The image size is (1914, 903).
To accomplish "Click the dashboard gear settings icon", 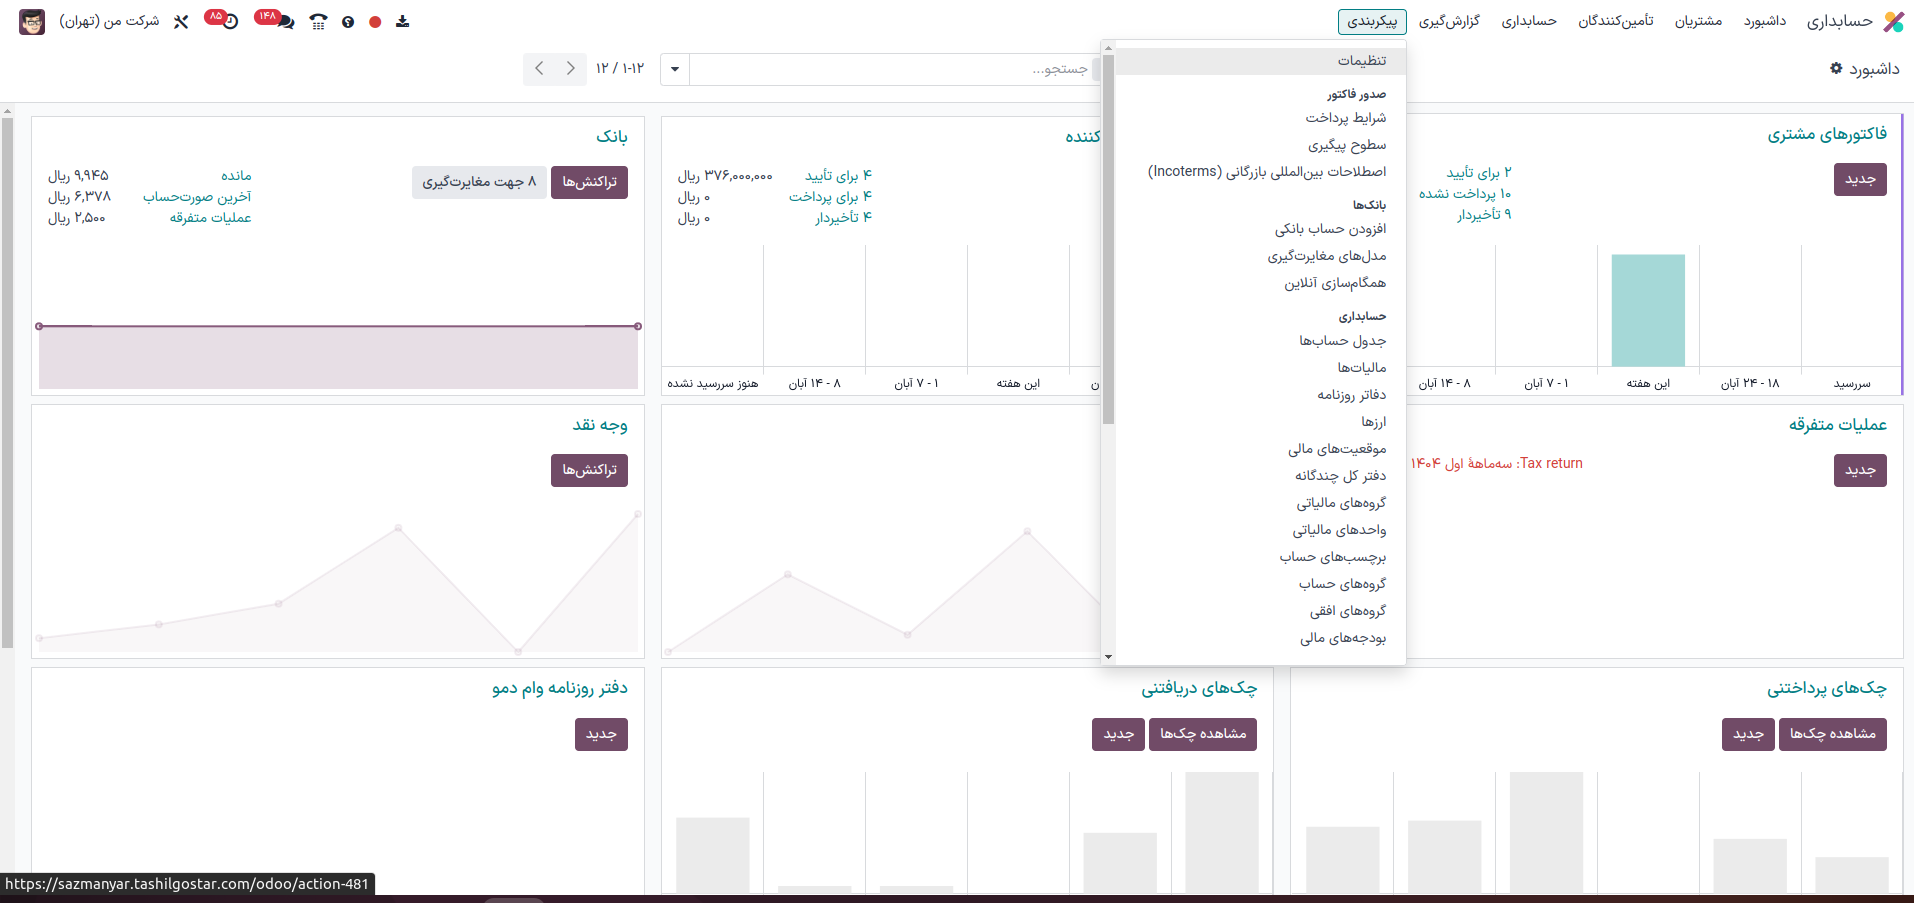I will click(x=1836, y=68).
